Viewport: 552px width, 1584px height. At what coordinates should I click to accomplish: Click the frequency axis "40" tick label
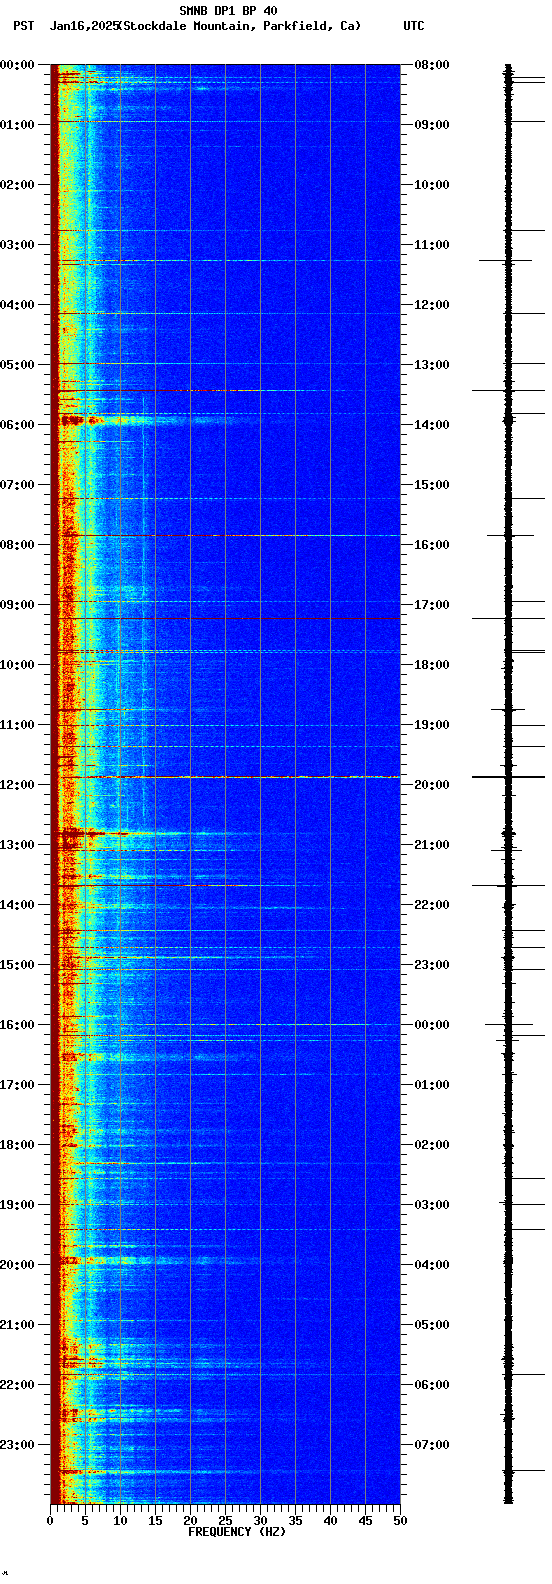(330, 1521)
